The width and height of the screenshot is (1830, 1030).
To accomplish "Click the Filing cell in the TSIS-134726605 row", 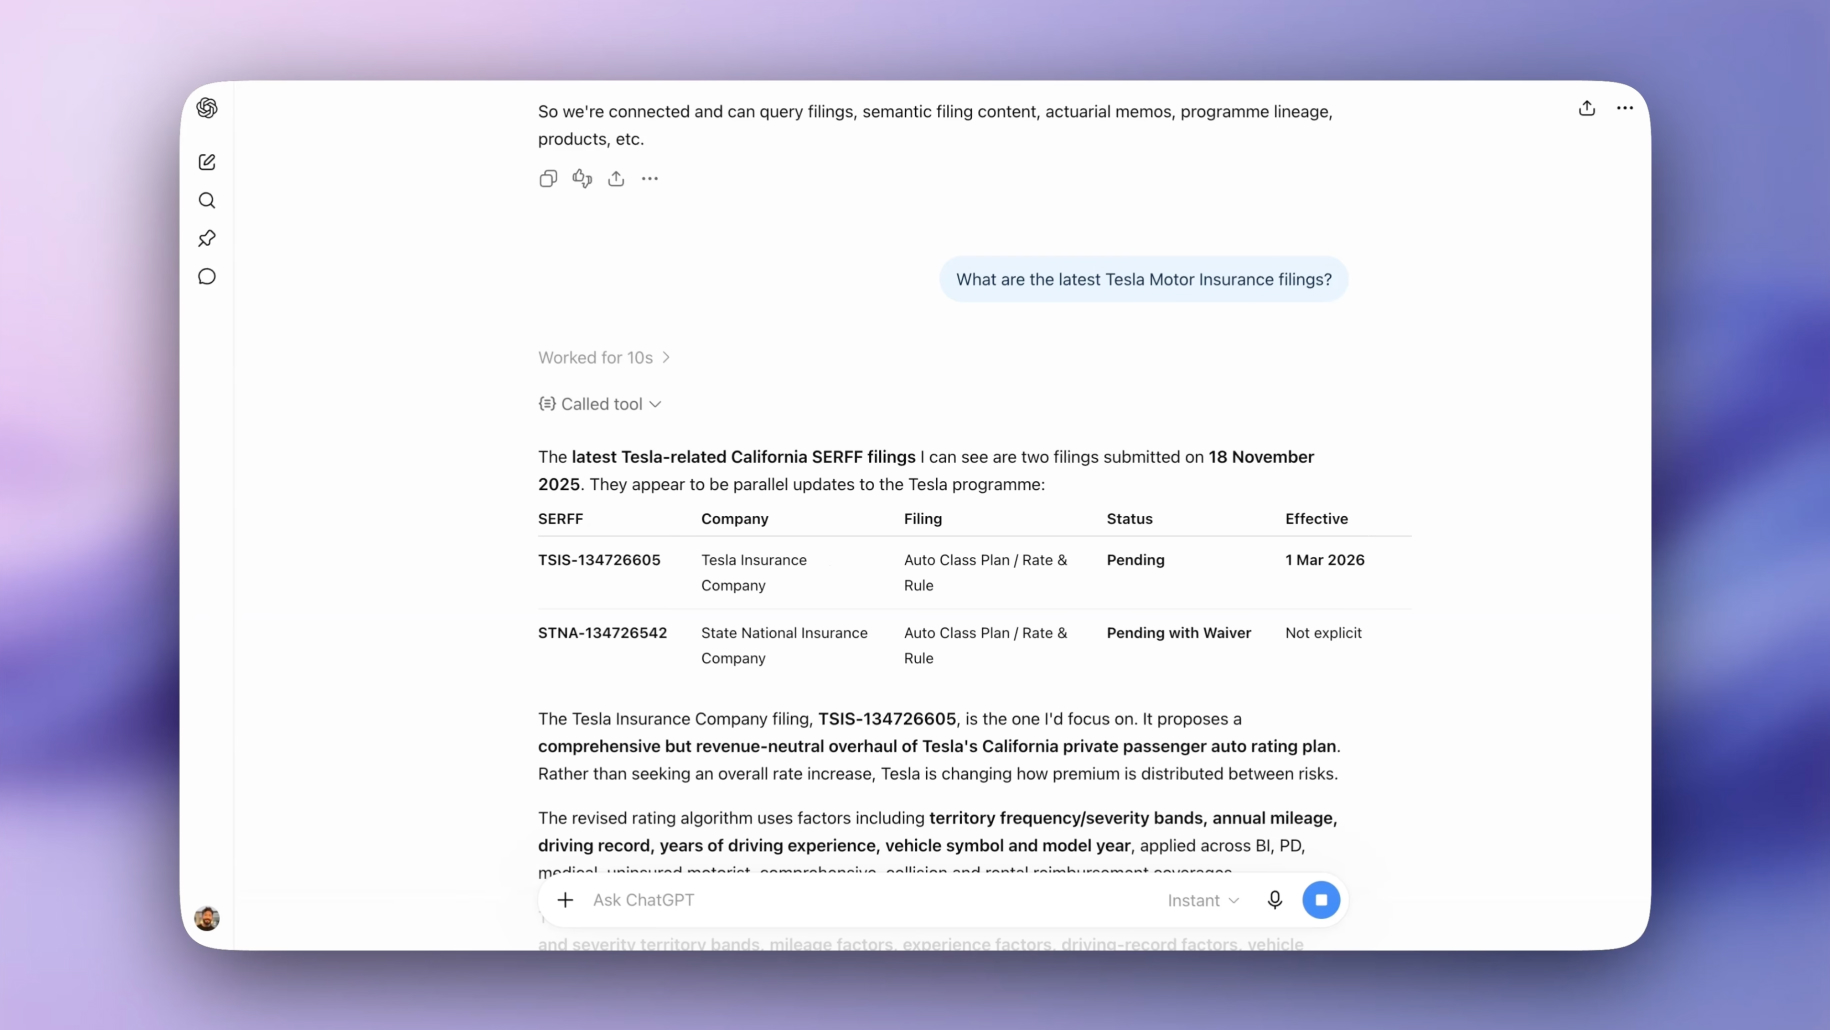I will tap(986, 573).
